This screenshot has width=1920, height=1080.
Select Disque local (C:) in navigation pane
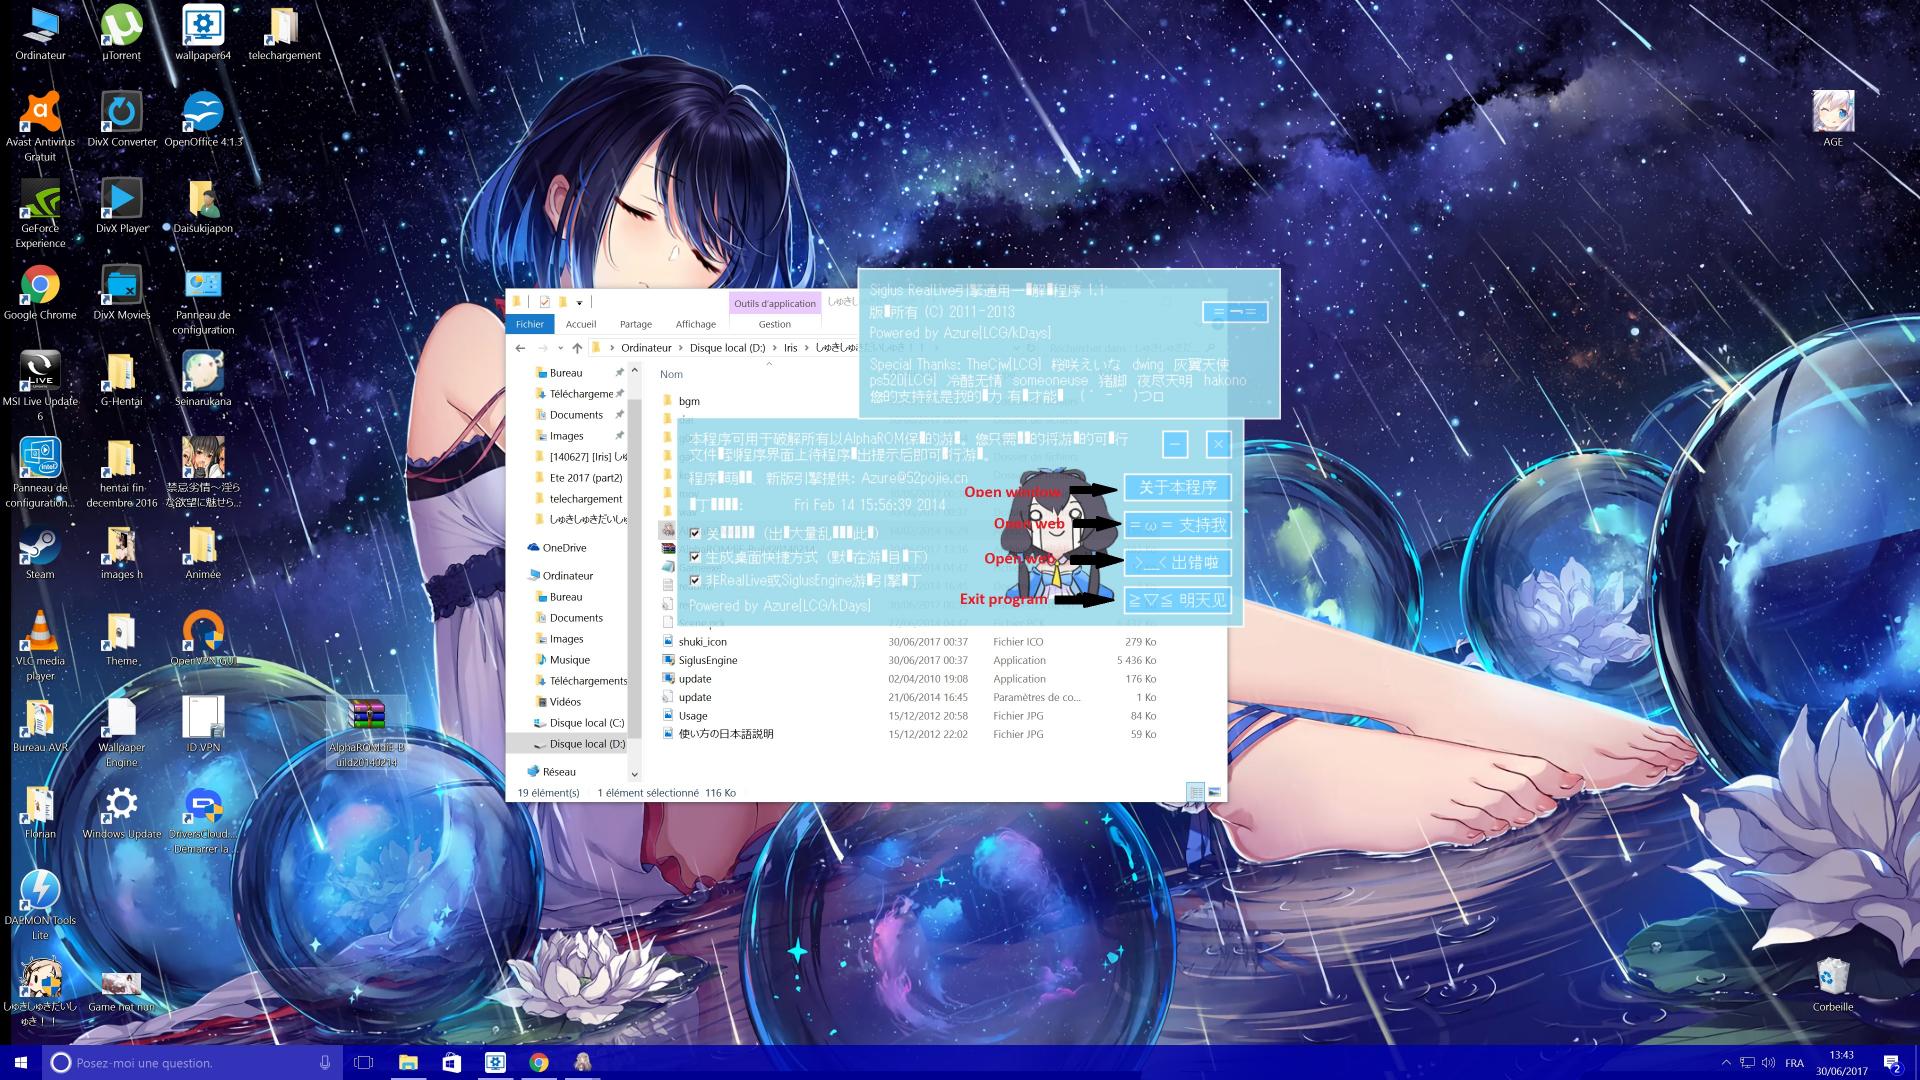click(586, 722)
